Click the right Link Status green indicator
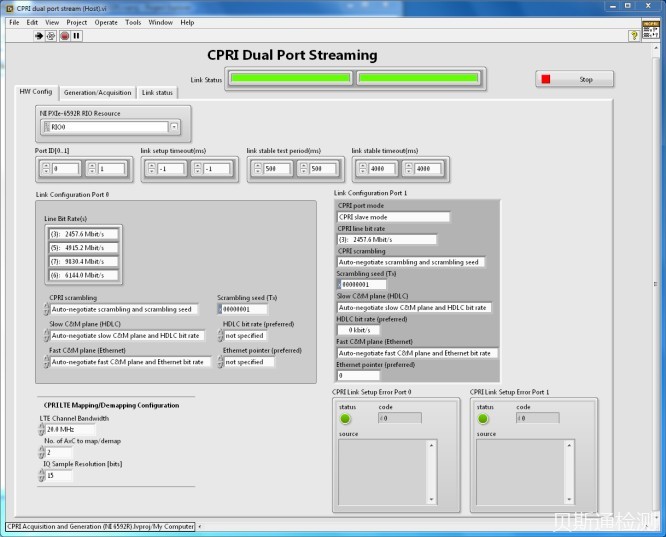The image size is (666, 537). click(418, 78)
